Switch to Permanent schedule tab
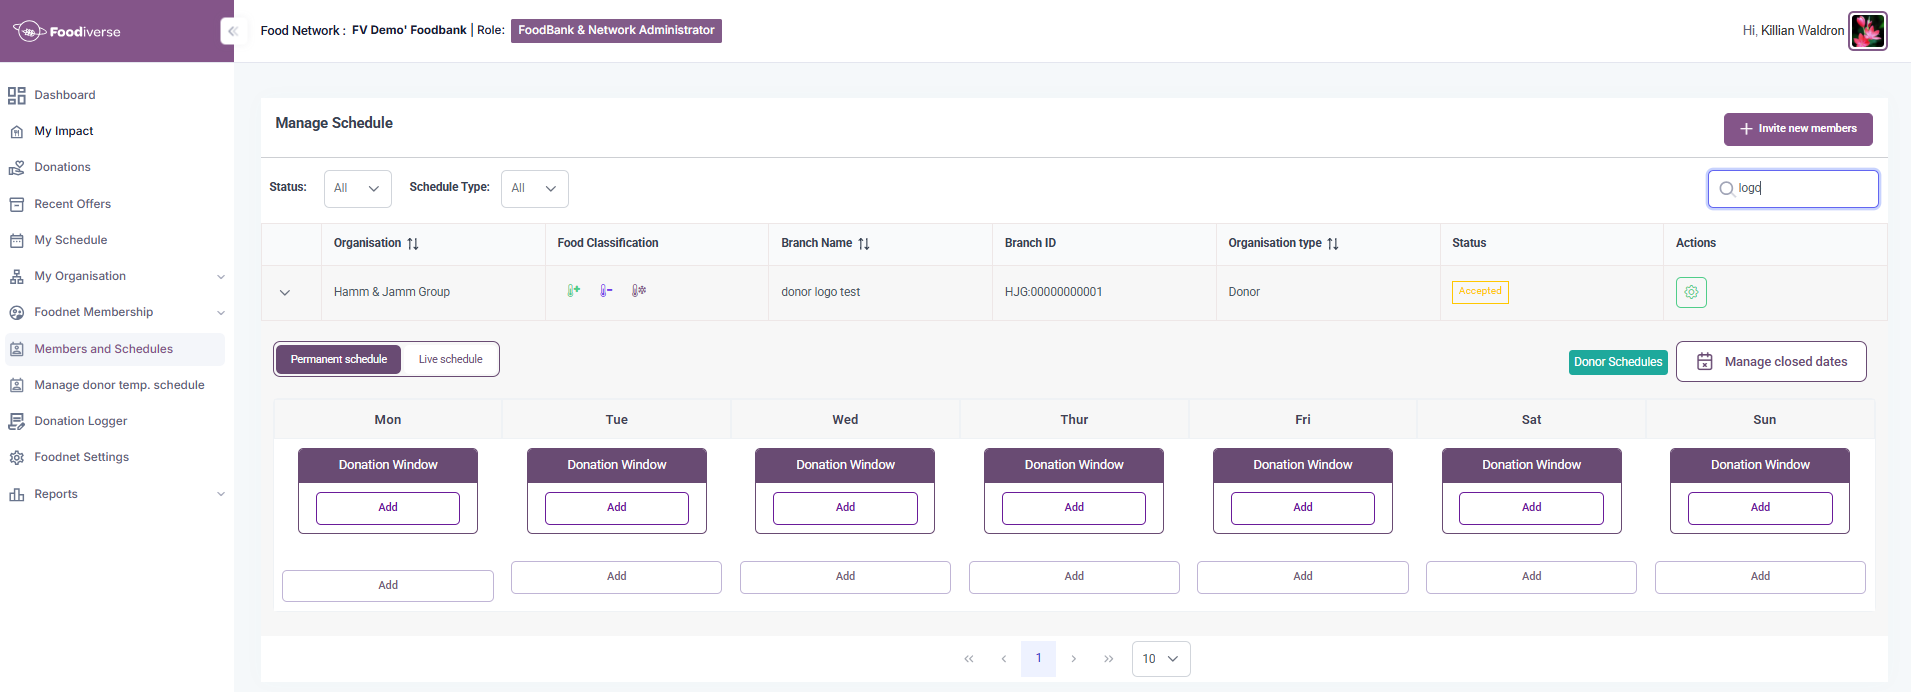This screenshot has height=692, width=1911. pyautogui.click(x=338, y=359)
